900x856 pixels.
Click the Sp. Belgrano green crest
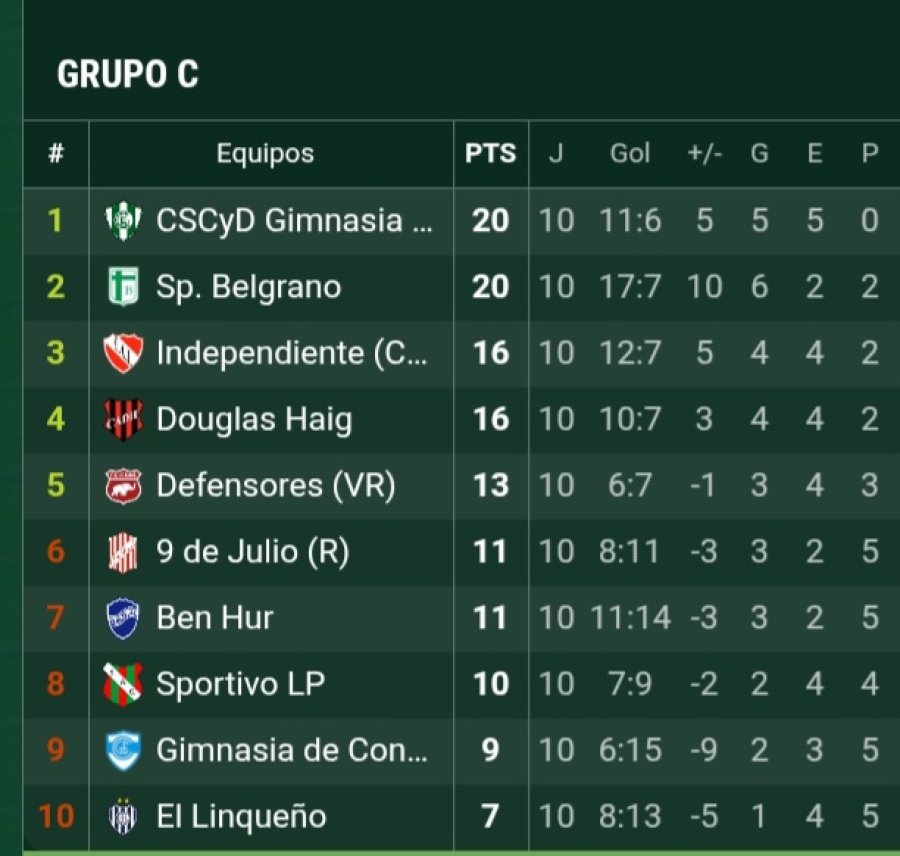click(123, 287)
